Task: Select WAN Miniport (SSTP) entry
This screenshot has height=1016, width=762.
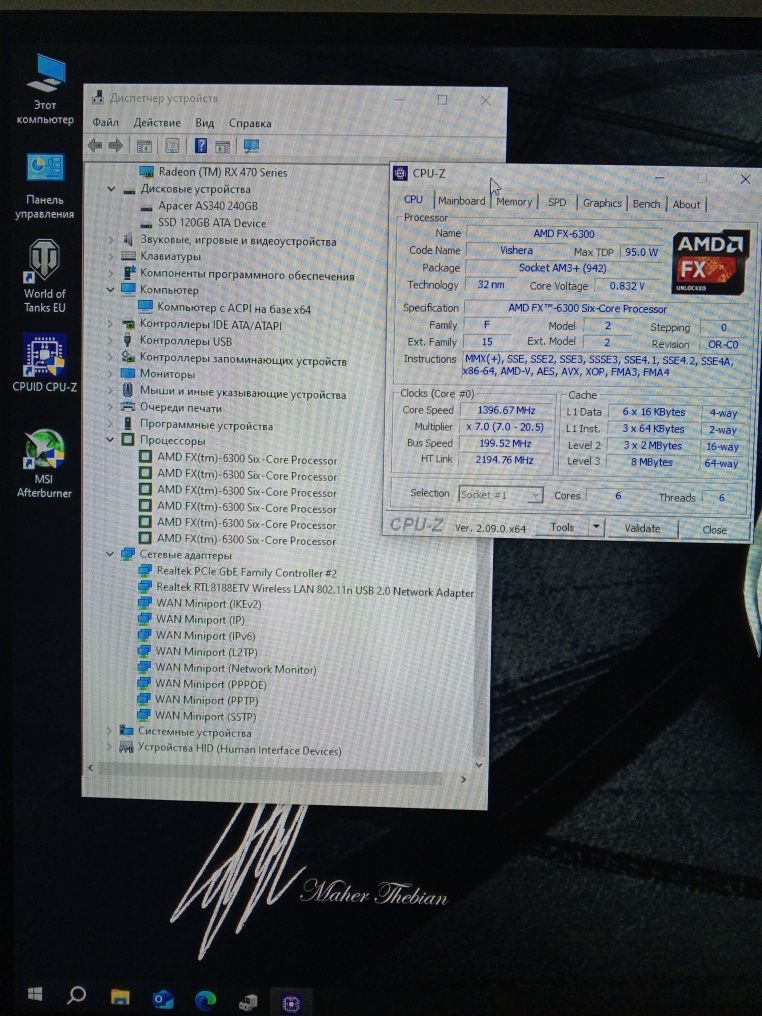Action: pyautogui.click(x=205, y=716)
